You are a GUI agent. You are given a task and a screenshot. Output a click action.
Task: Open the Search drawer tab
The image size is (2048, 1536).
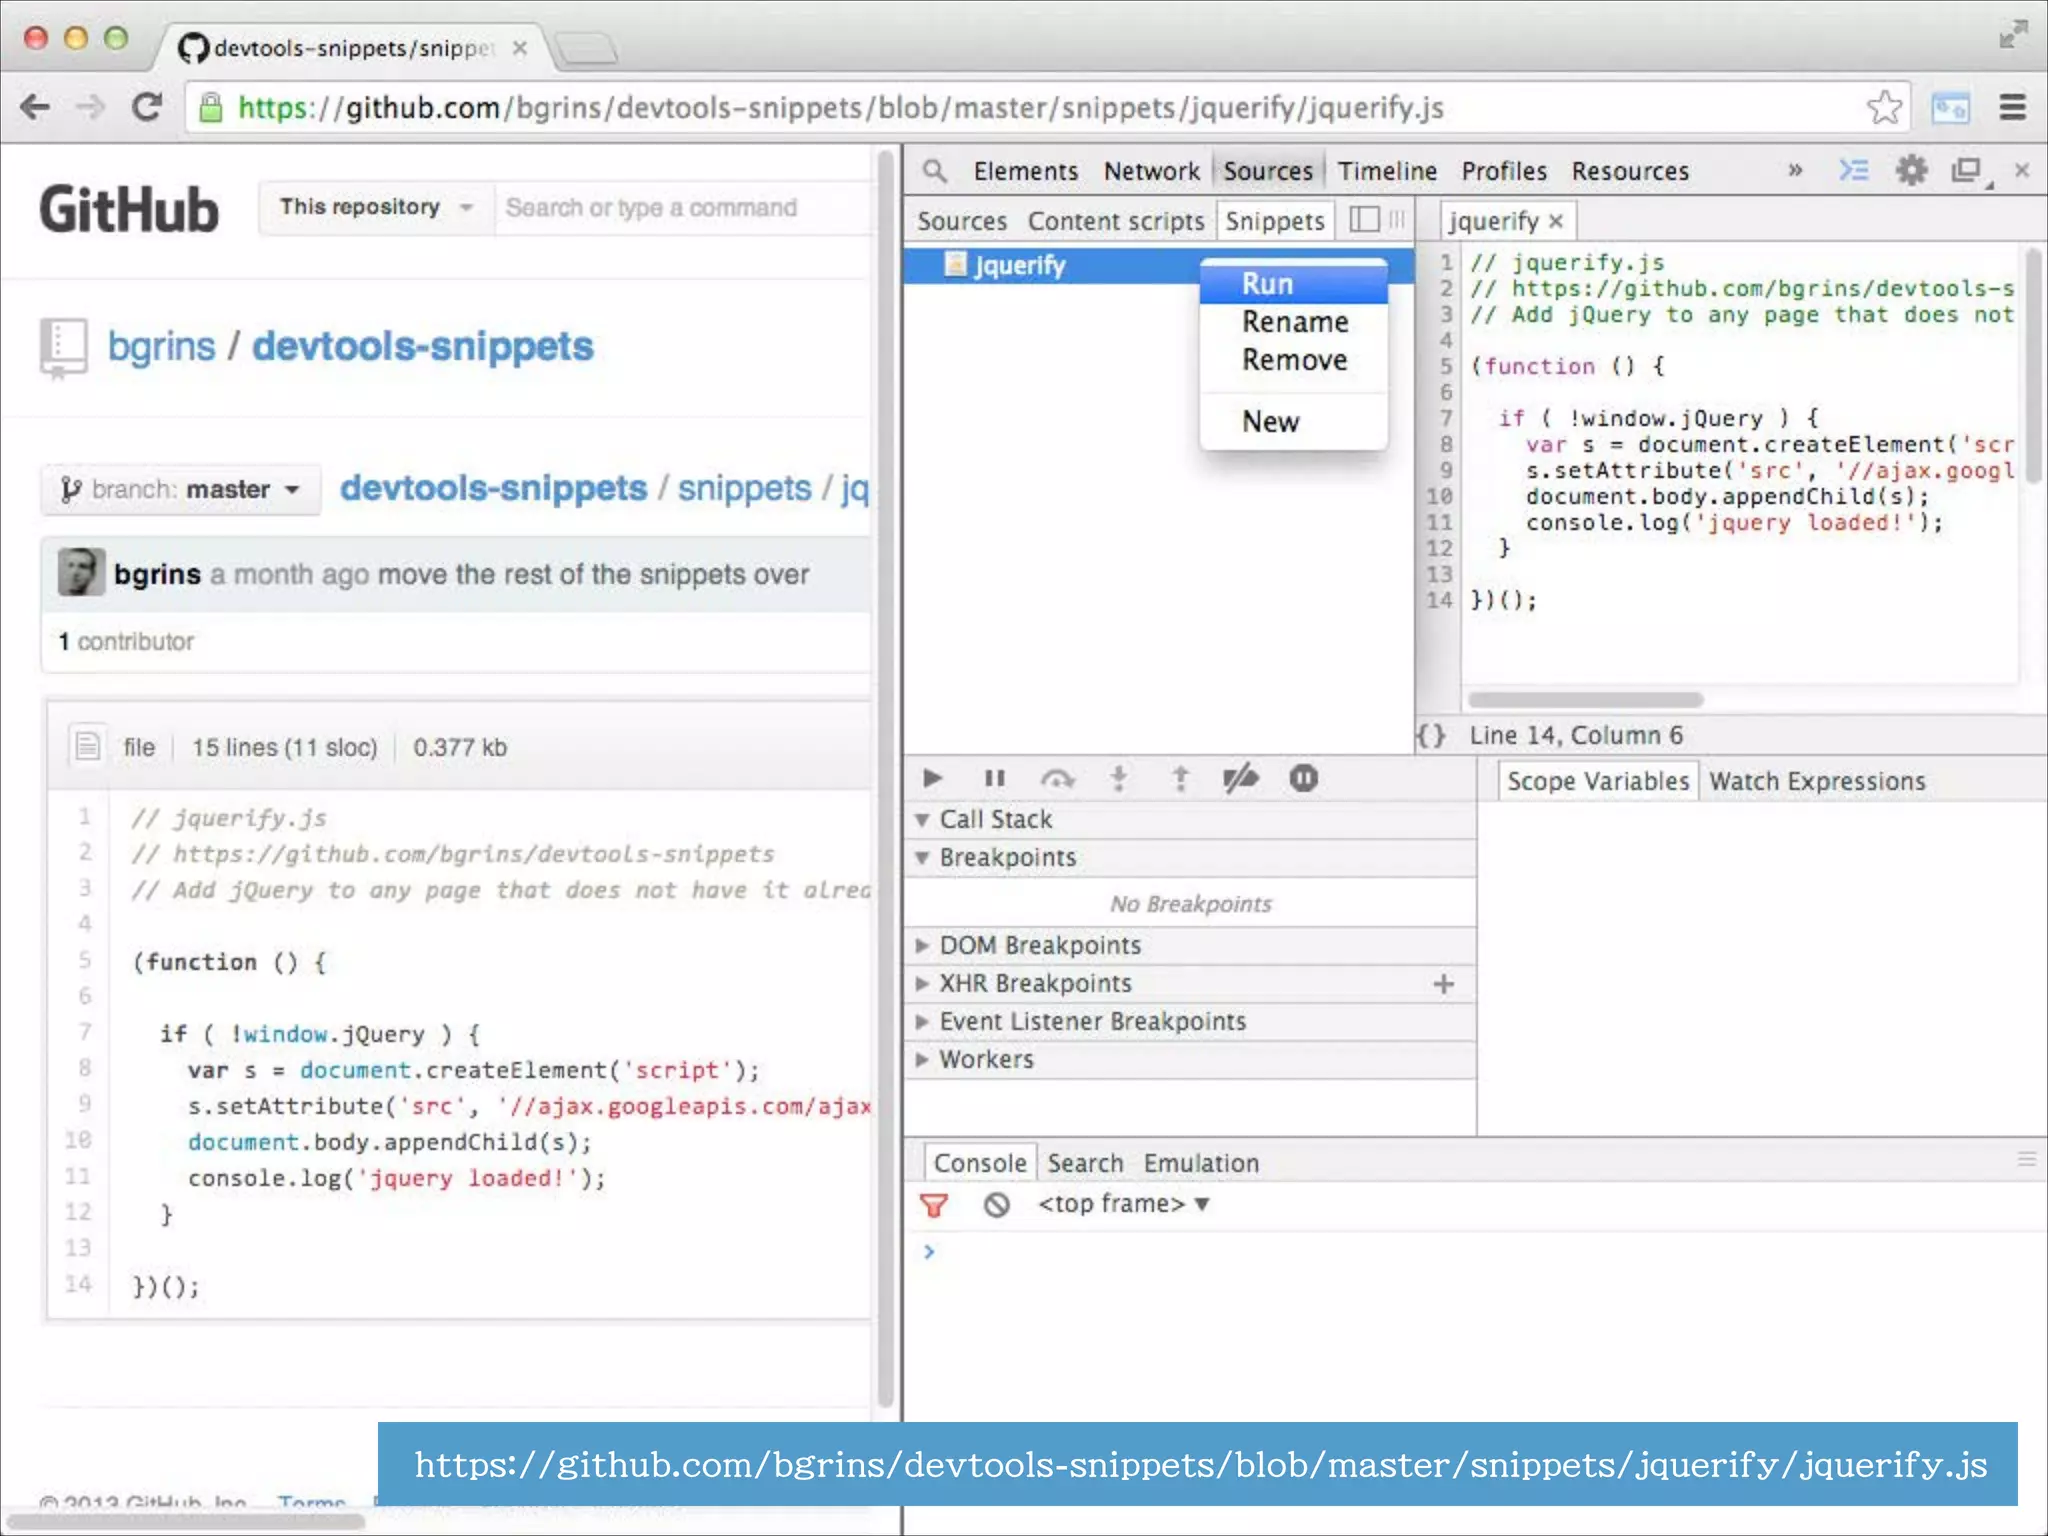pos(1085,1164)
